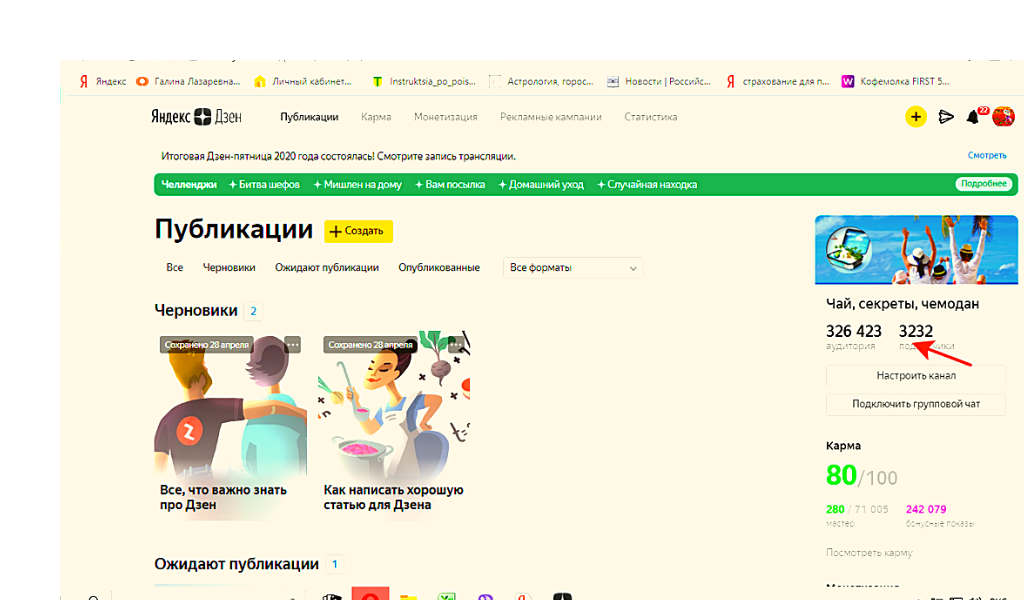The height and width of the screenshot is (600, 1024).
Task: Click the Настроить канал button
Action: (916, 375)
